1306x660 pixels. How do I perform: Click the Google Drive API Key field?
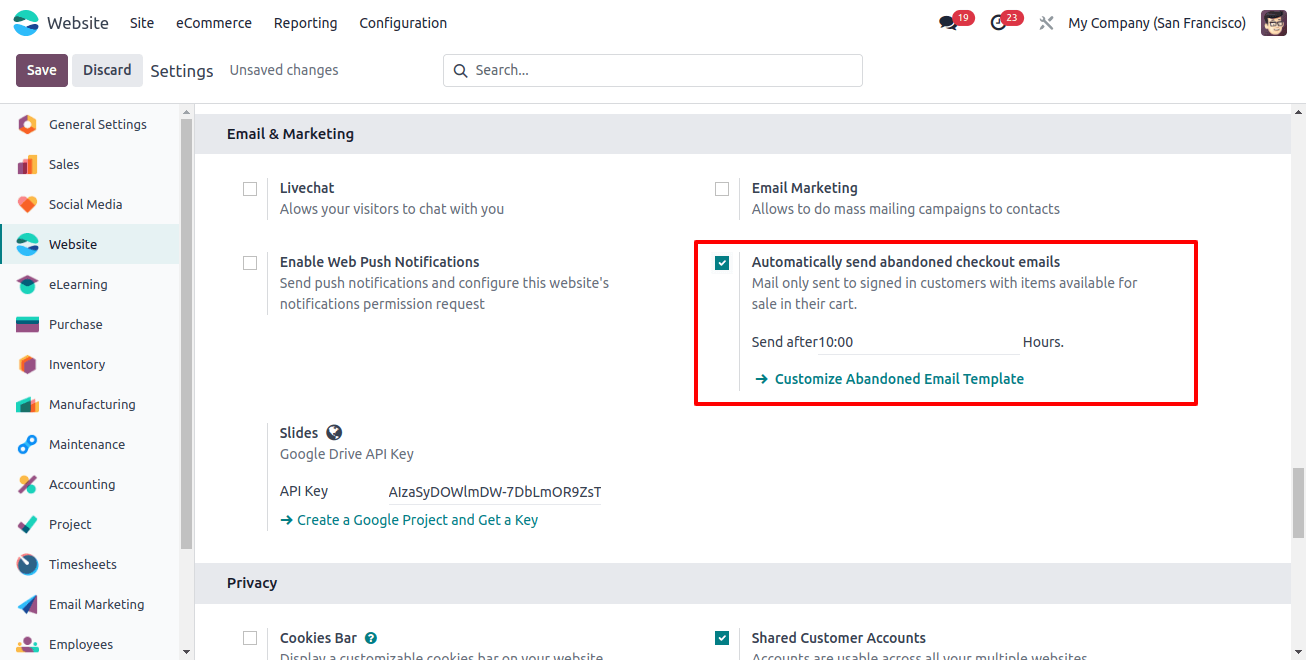tap(494, 492)
